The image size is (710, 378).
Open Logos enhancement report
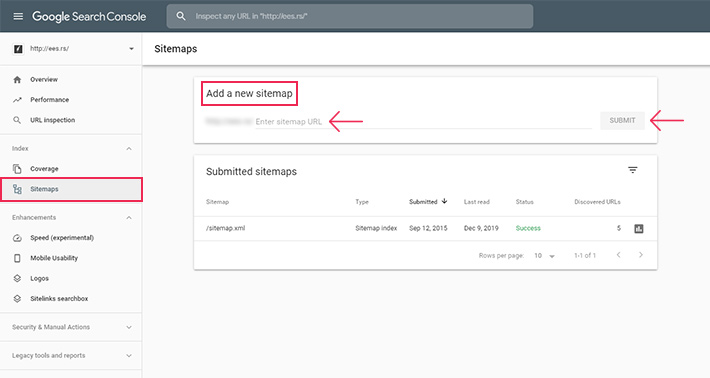(x=39, y=278)
